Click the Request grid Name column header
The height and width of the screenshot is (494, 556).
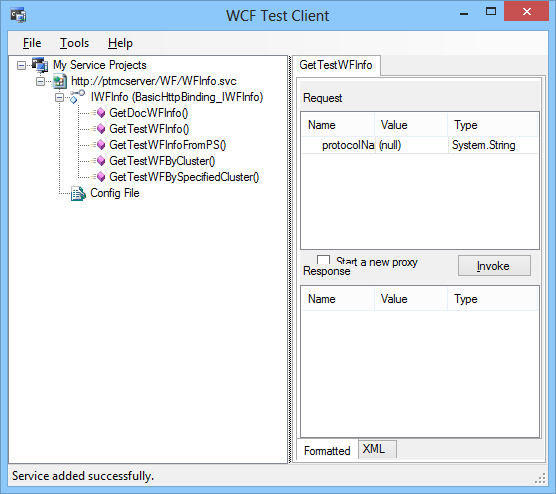coord(338,125)
